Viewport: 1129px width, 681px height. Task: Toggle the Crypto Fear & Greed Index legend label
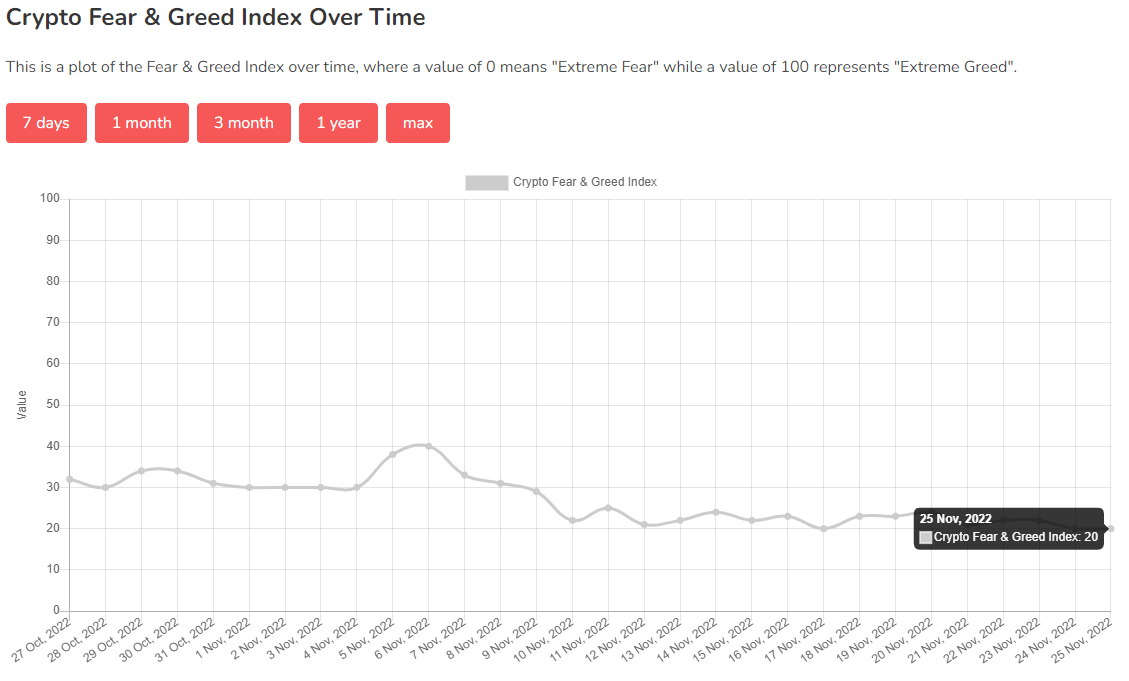(x=584, y=182)
